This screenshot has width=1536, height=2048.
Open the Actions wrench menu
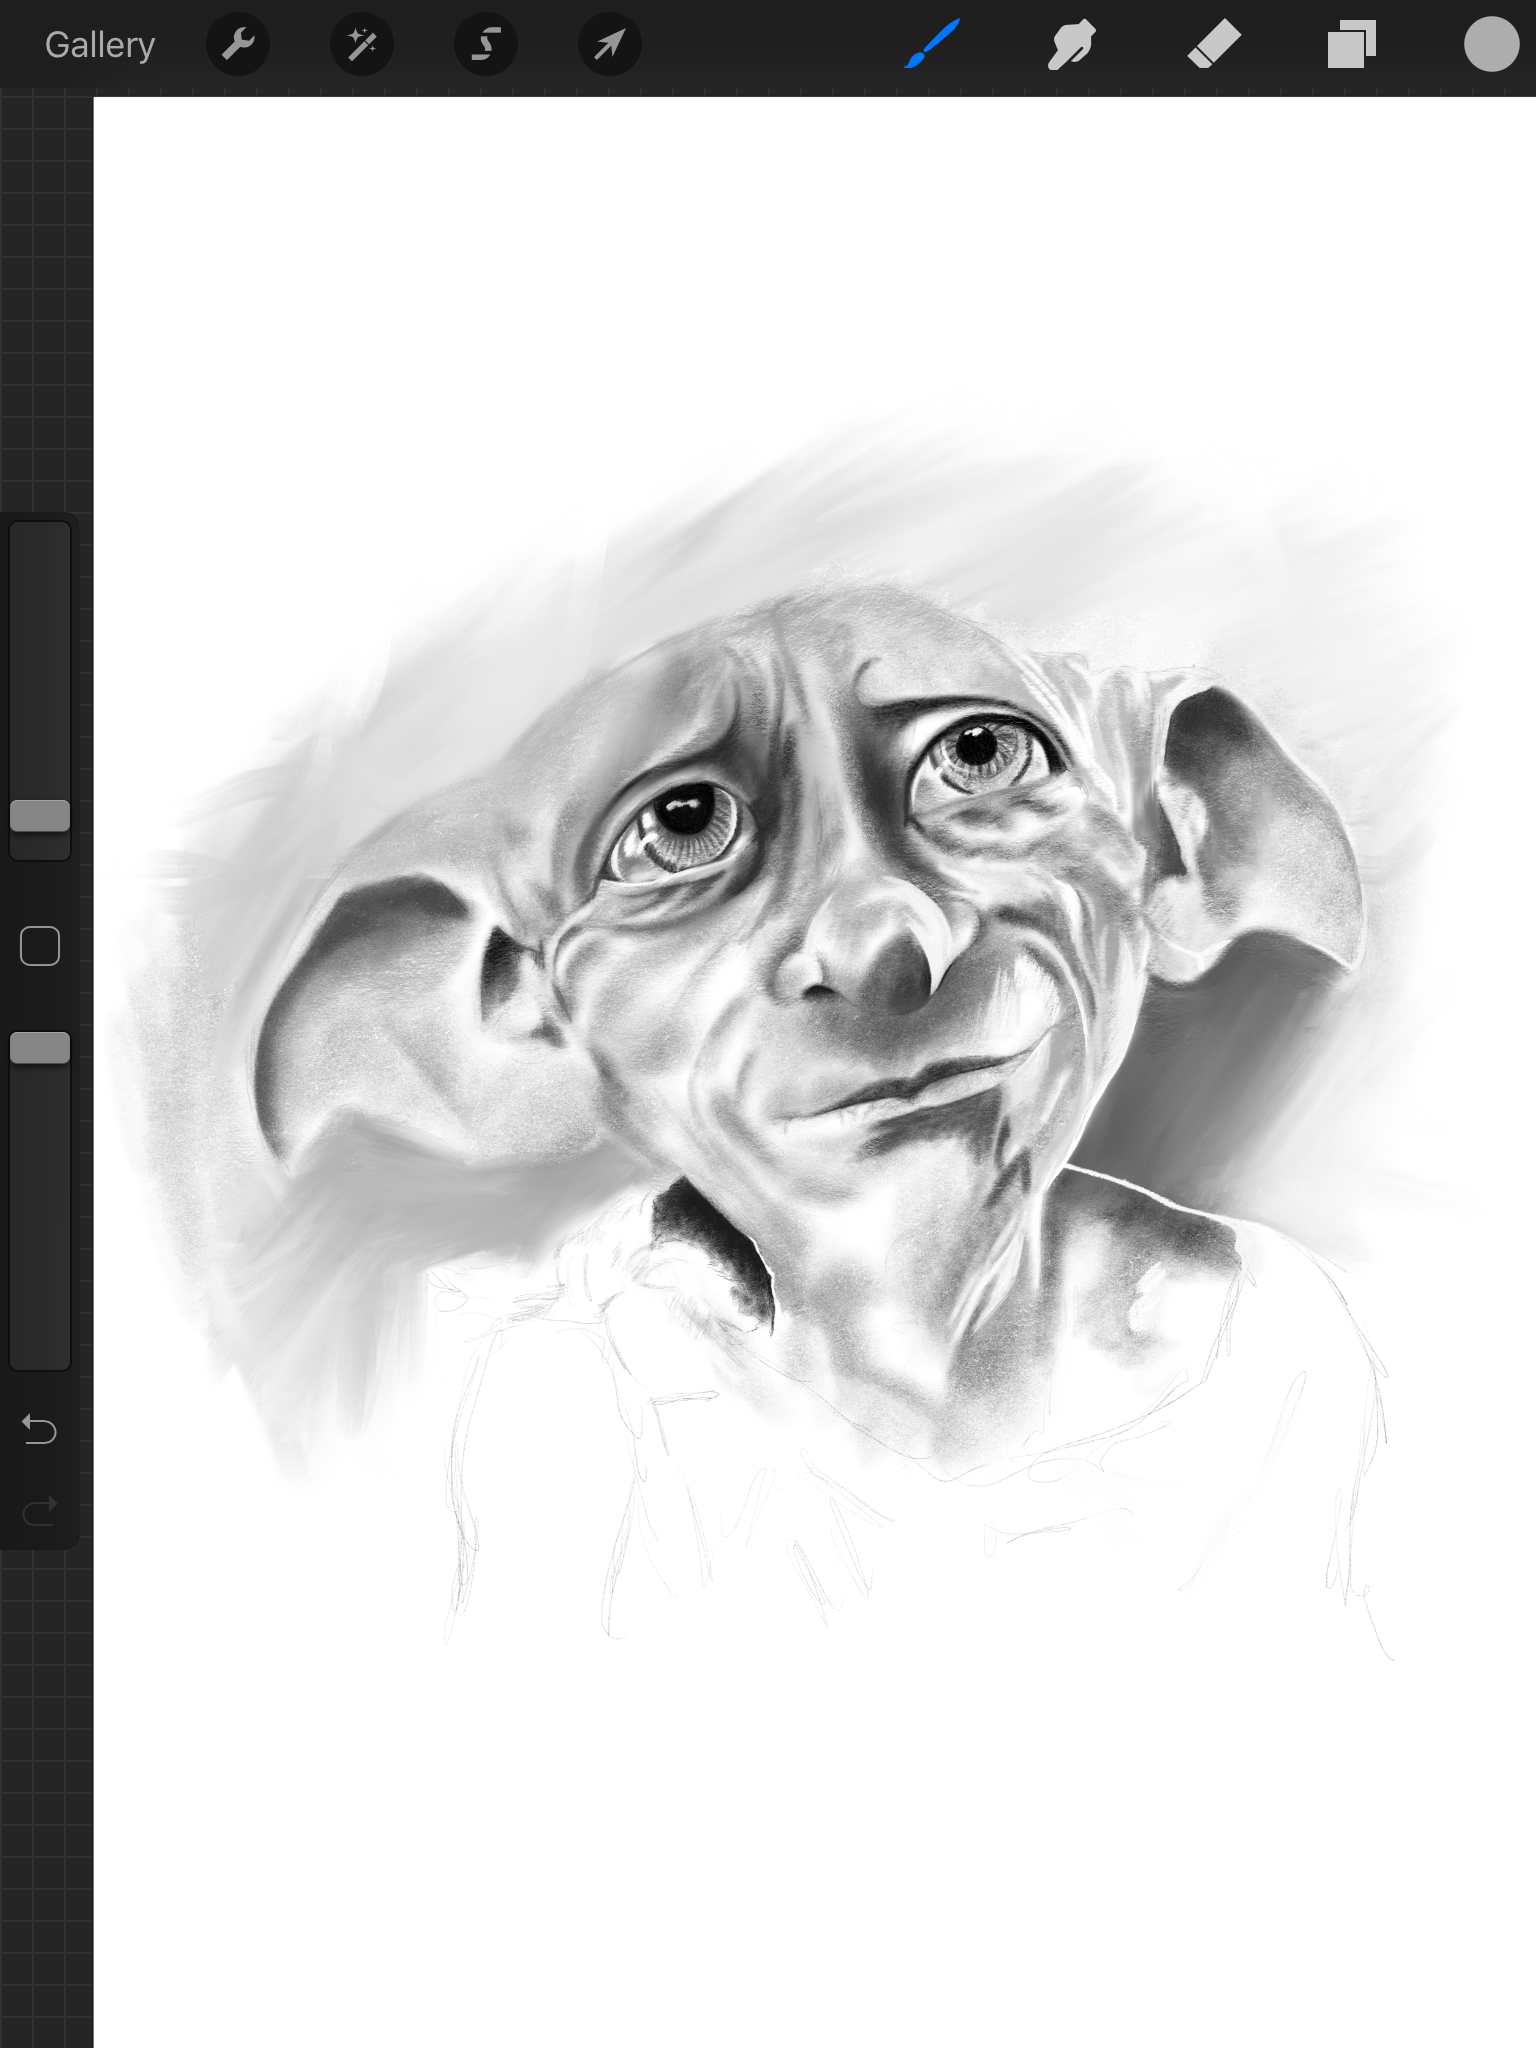pos(237,45)
